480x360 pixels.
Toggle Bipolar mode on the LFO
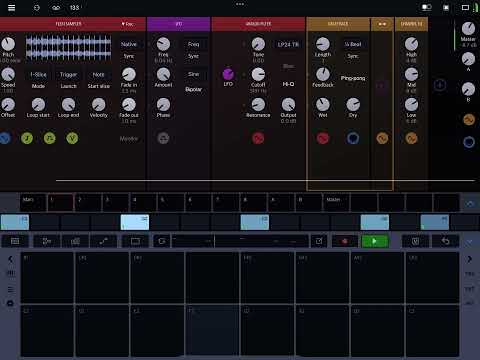click(x=193, y=89)
